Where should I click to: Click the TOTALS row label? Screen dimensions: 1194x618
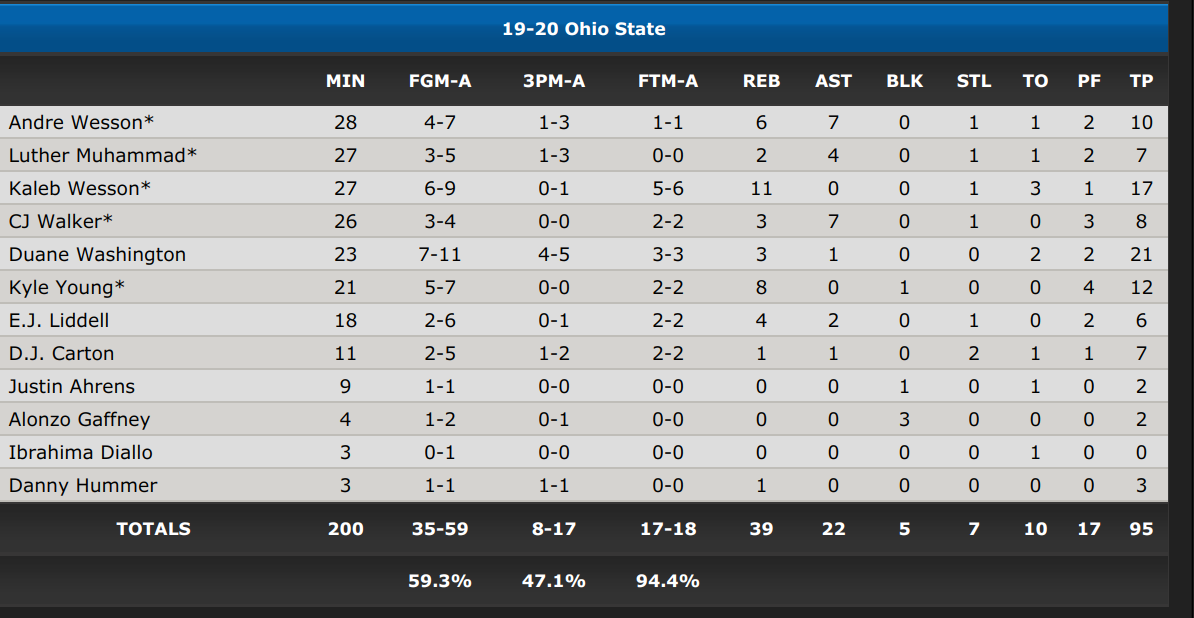(x=153, y=529)
